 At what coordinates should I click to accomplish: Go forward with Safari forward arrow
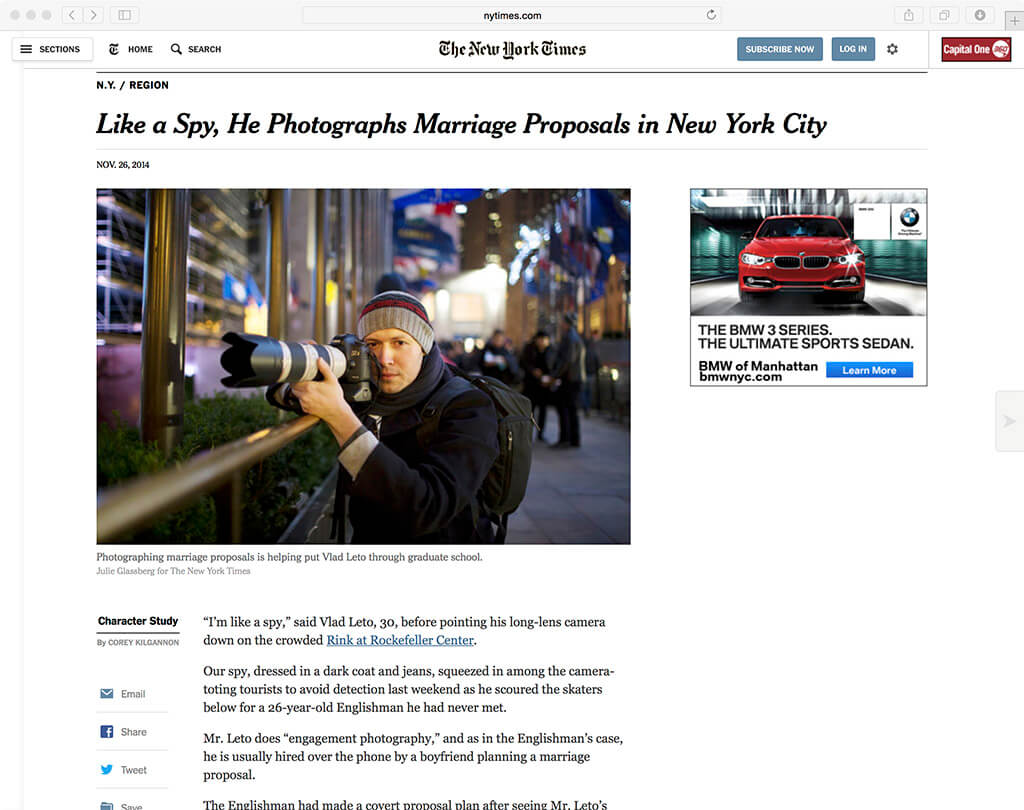(x=93, y=14)
